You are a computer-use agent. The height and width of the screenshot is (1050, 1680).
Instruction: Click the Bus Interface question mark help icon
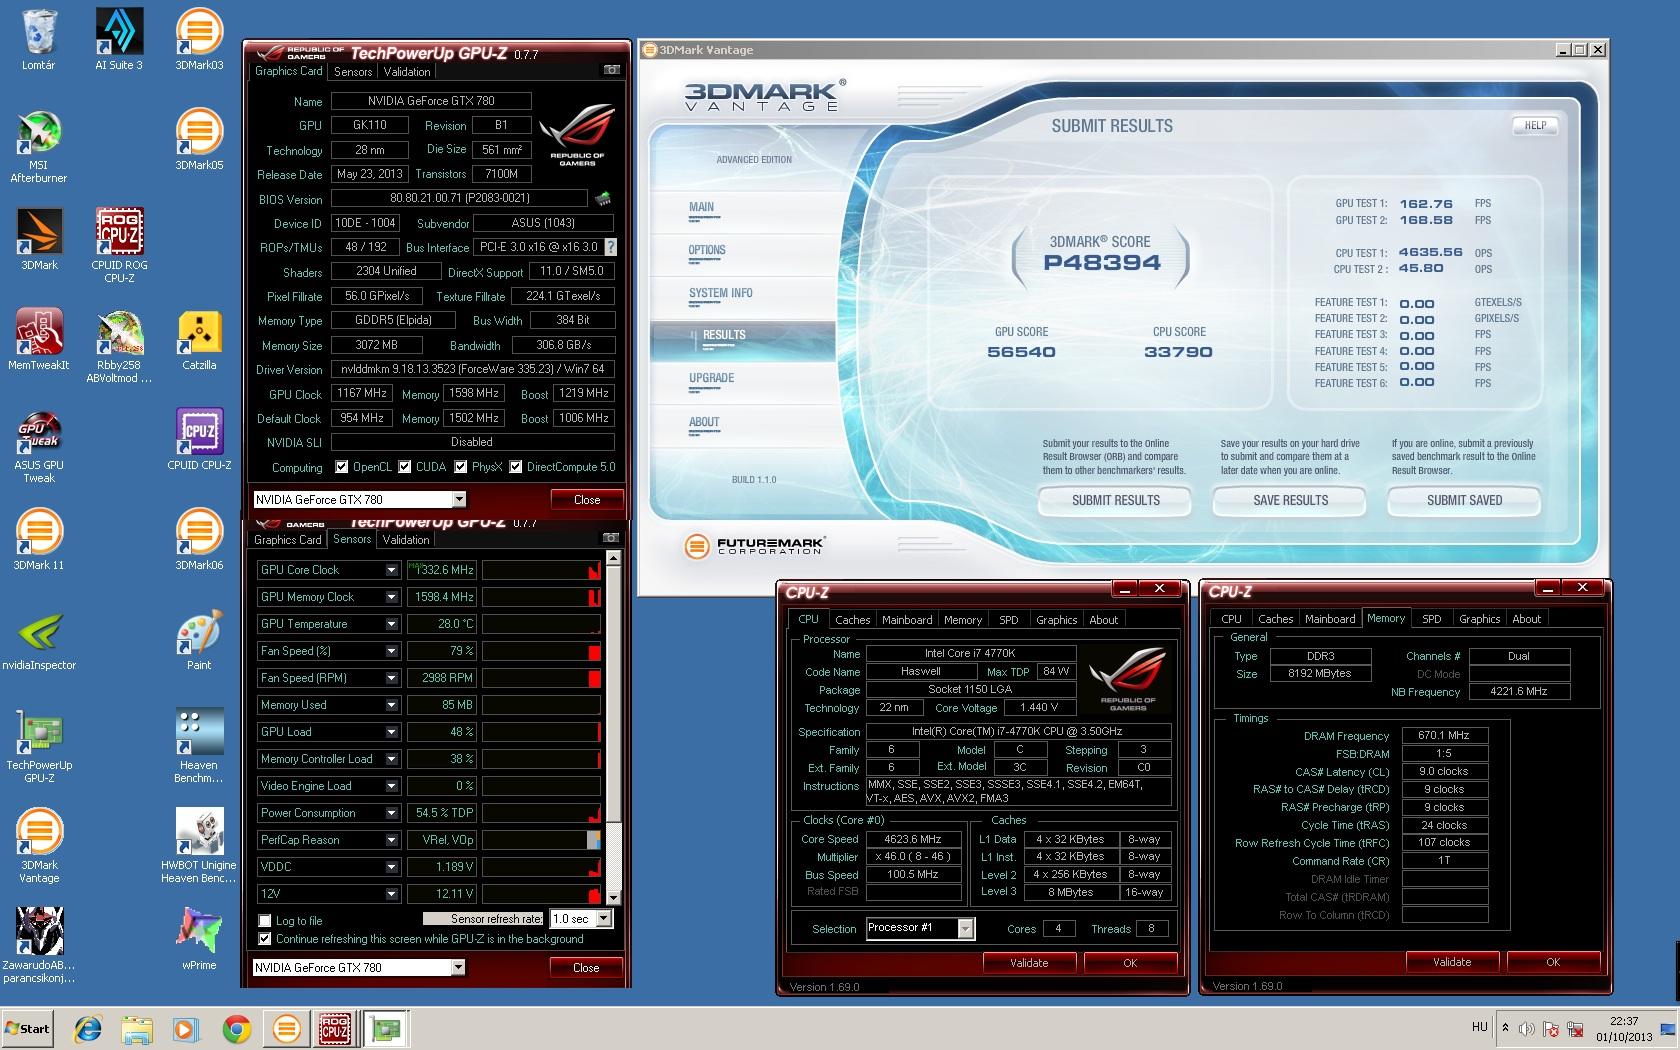click(611, 247)
